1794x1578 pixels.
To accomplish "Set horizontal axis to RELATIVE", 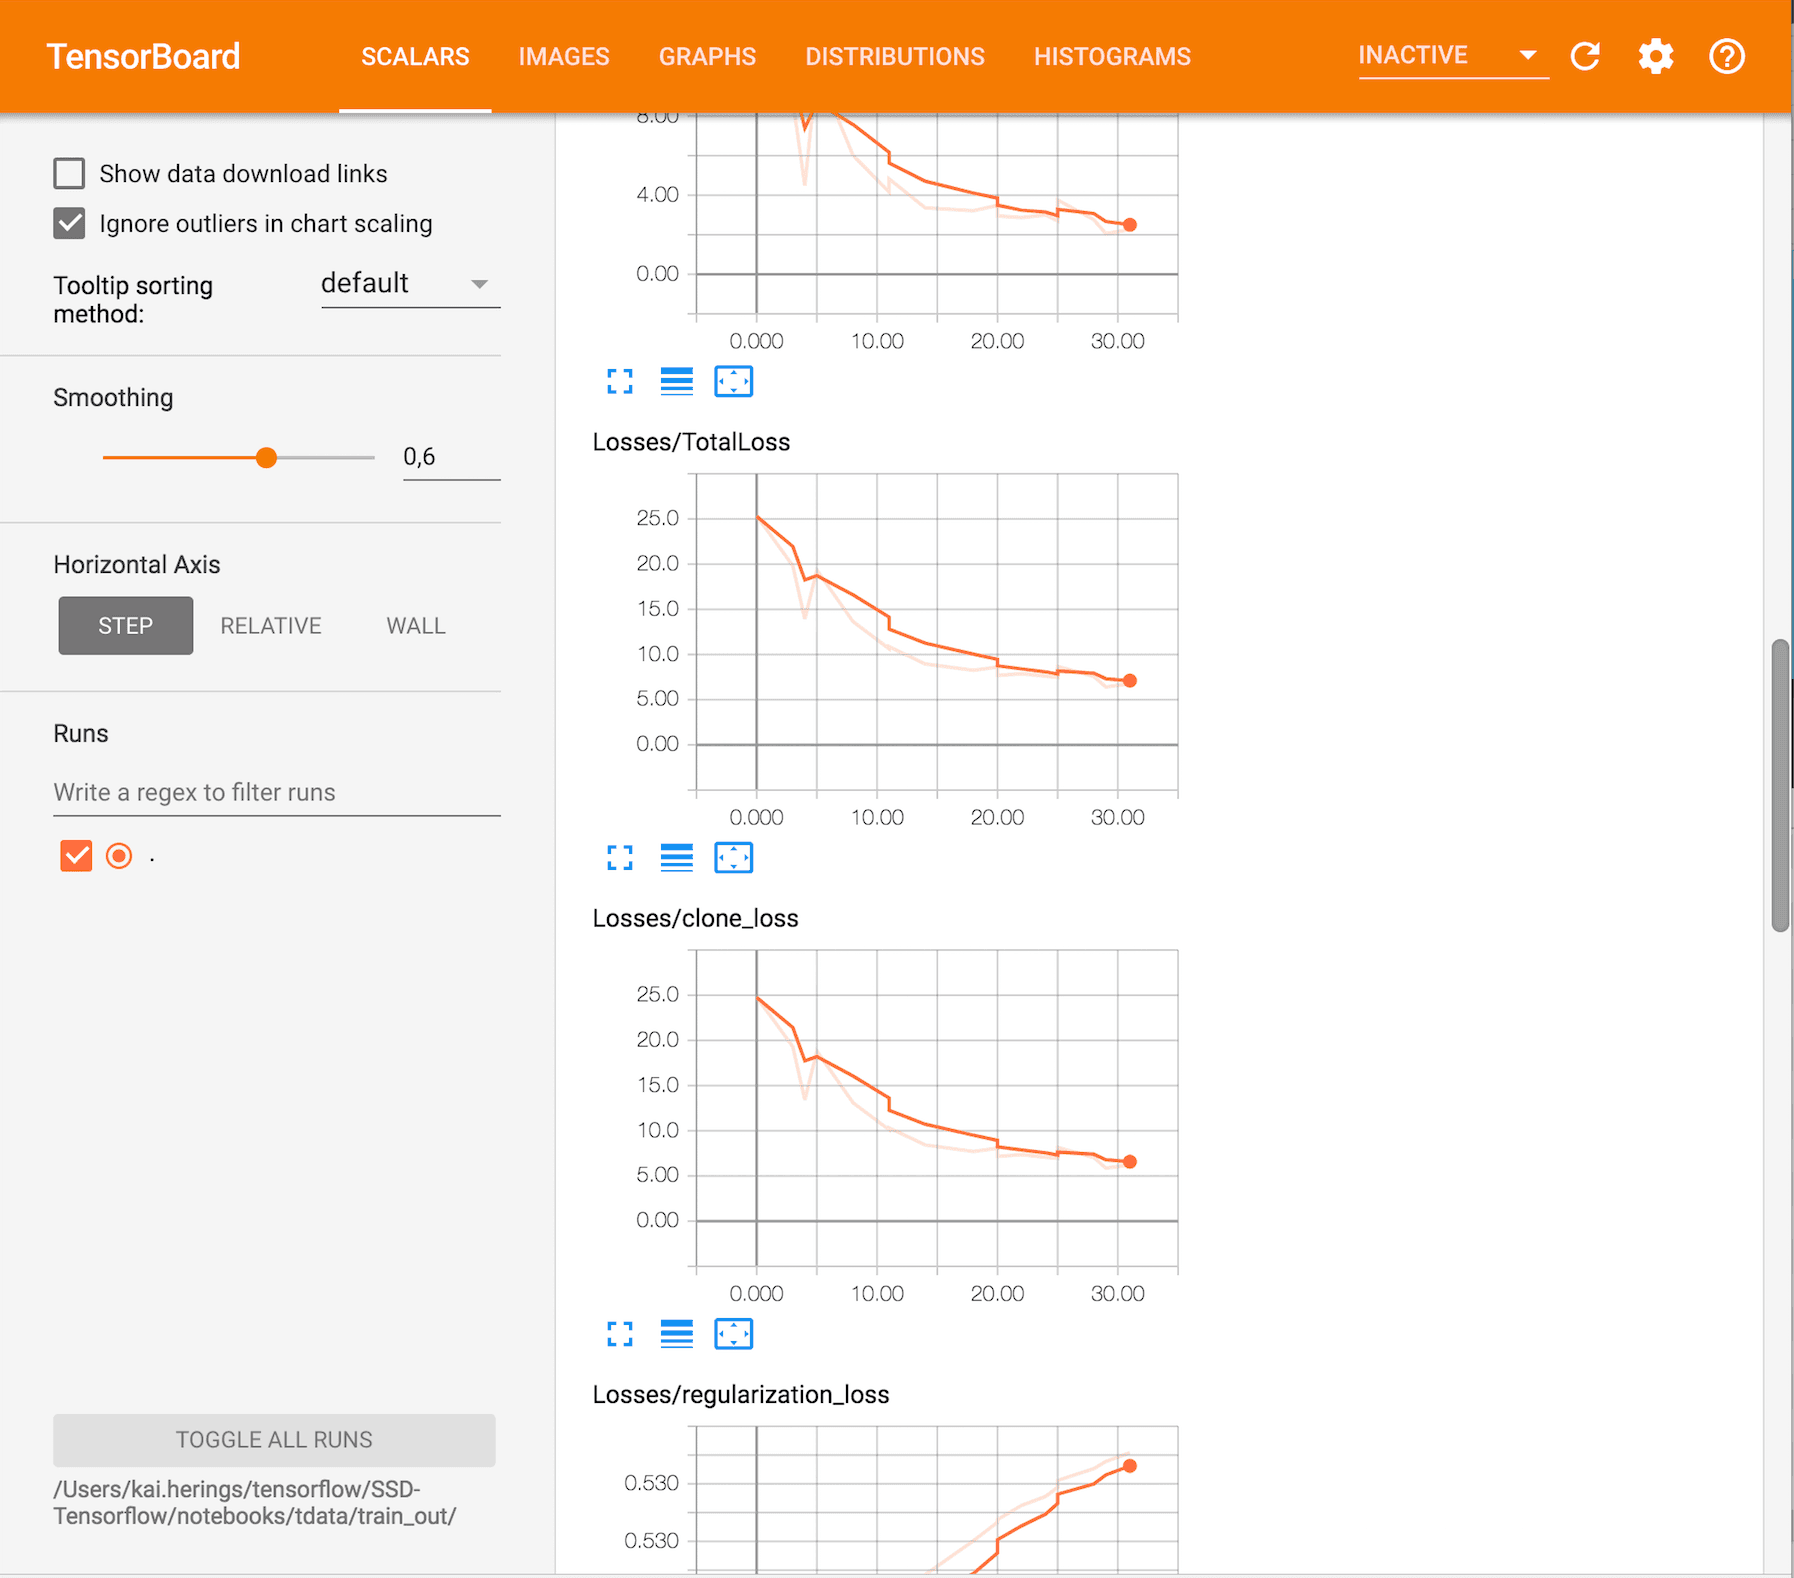I will (271, 626).
